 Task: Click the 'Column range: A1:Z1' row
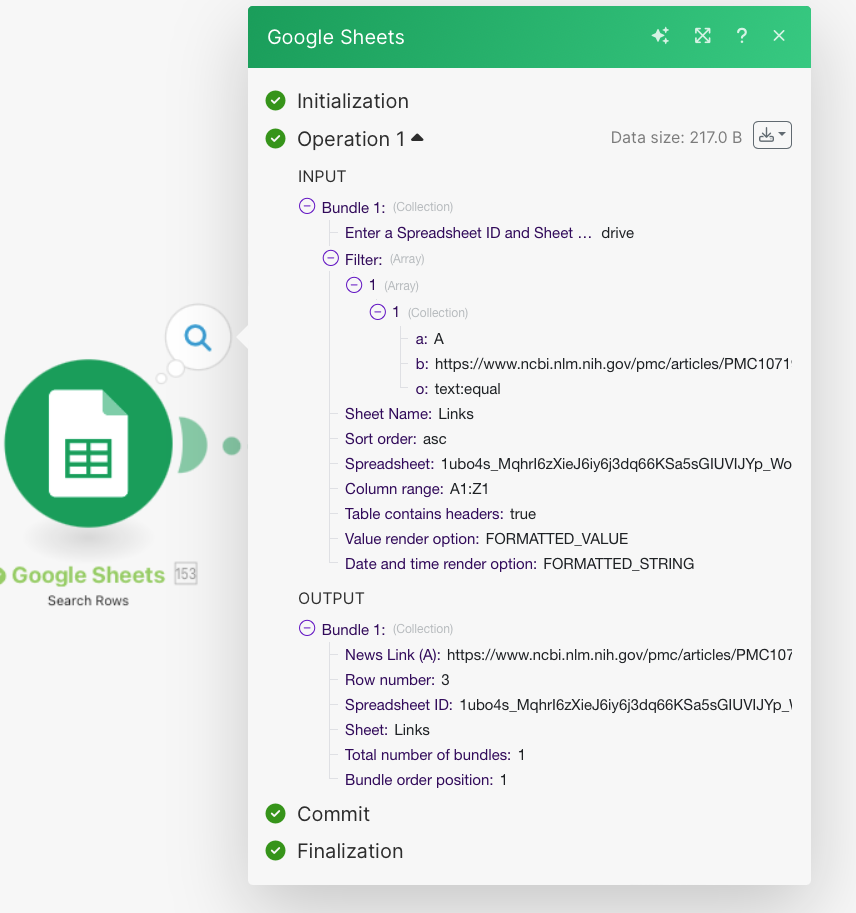[417, 489]
